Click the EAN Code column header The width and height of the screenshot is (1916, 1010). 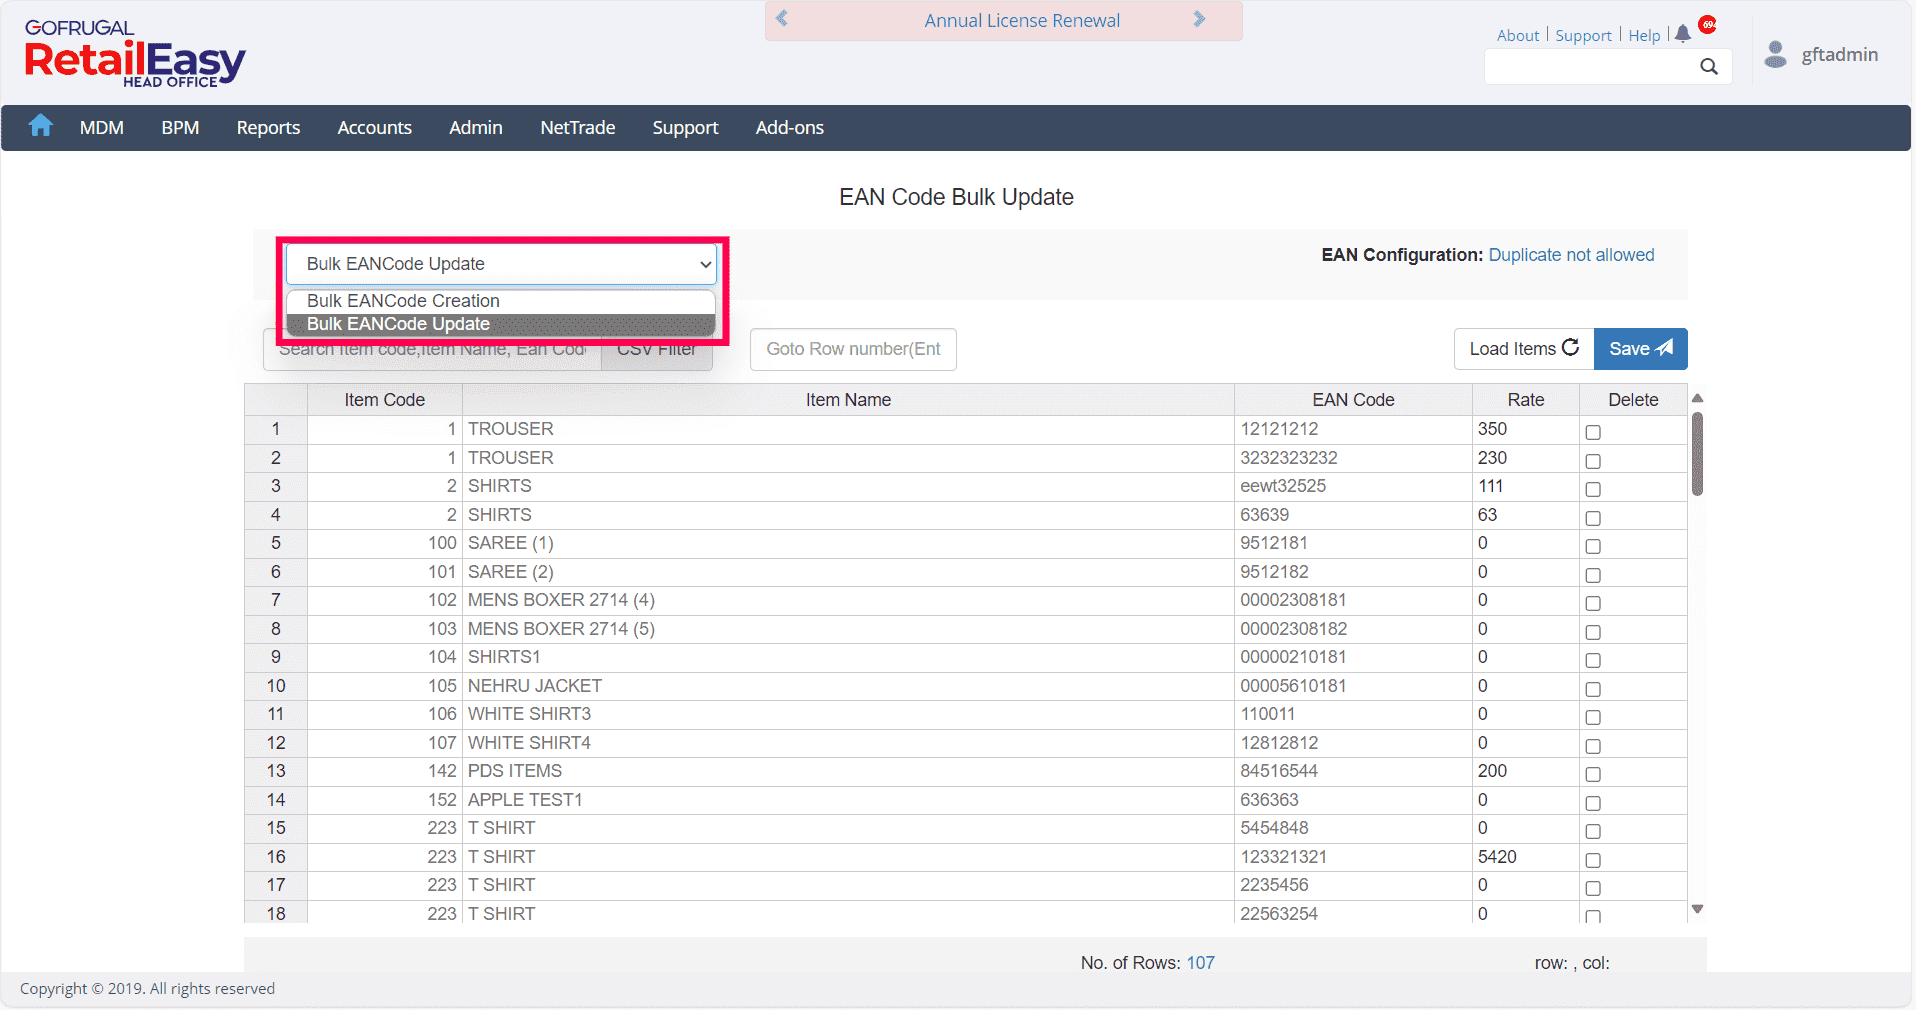1353,400
